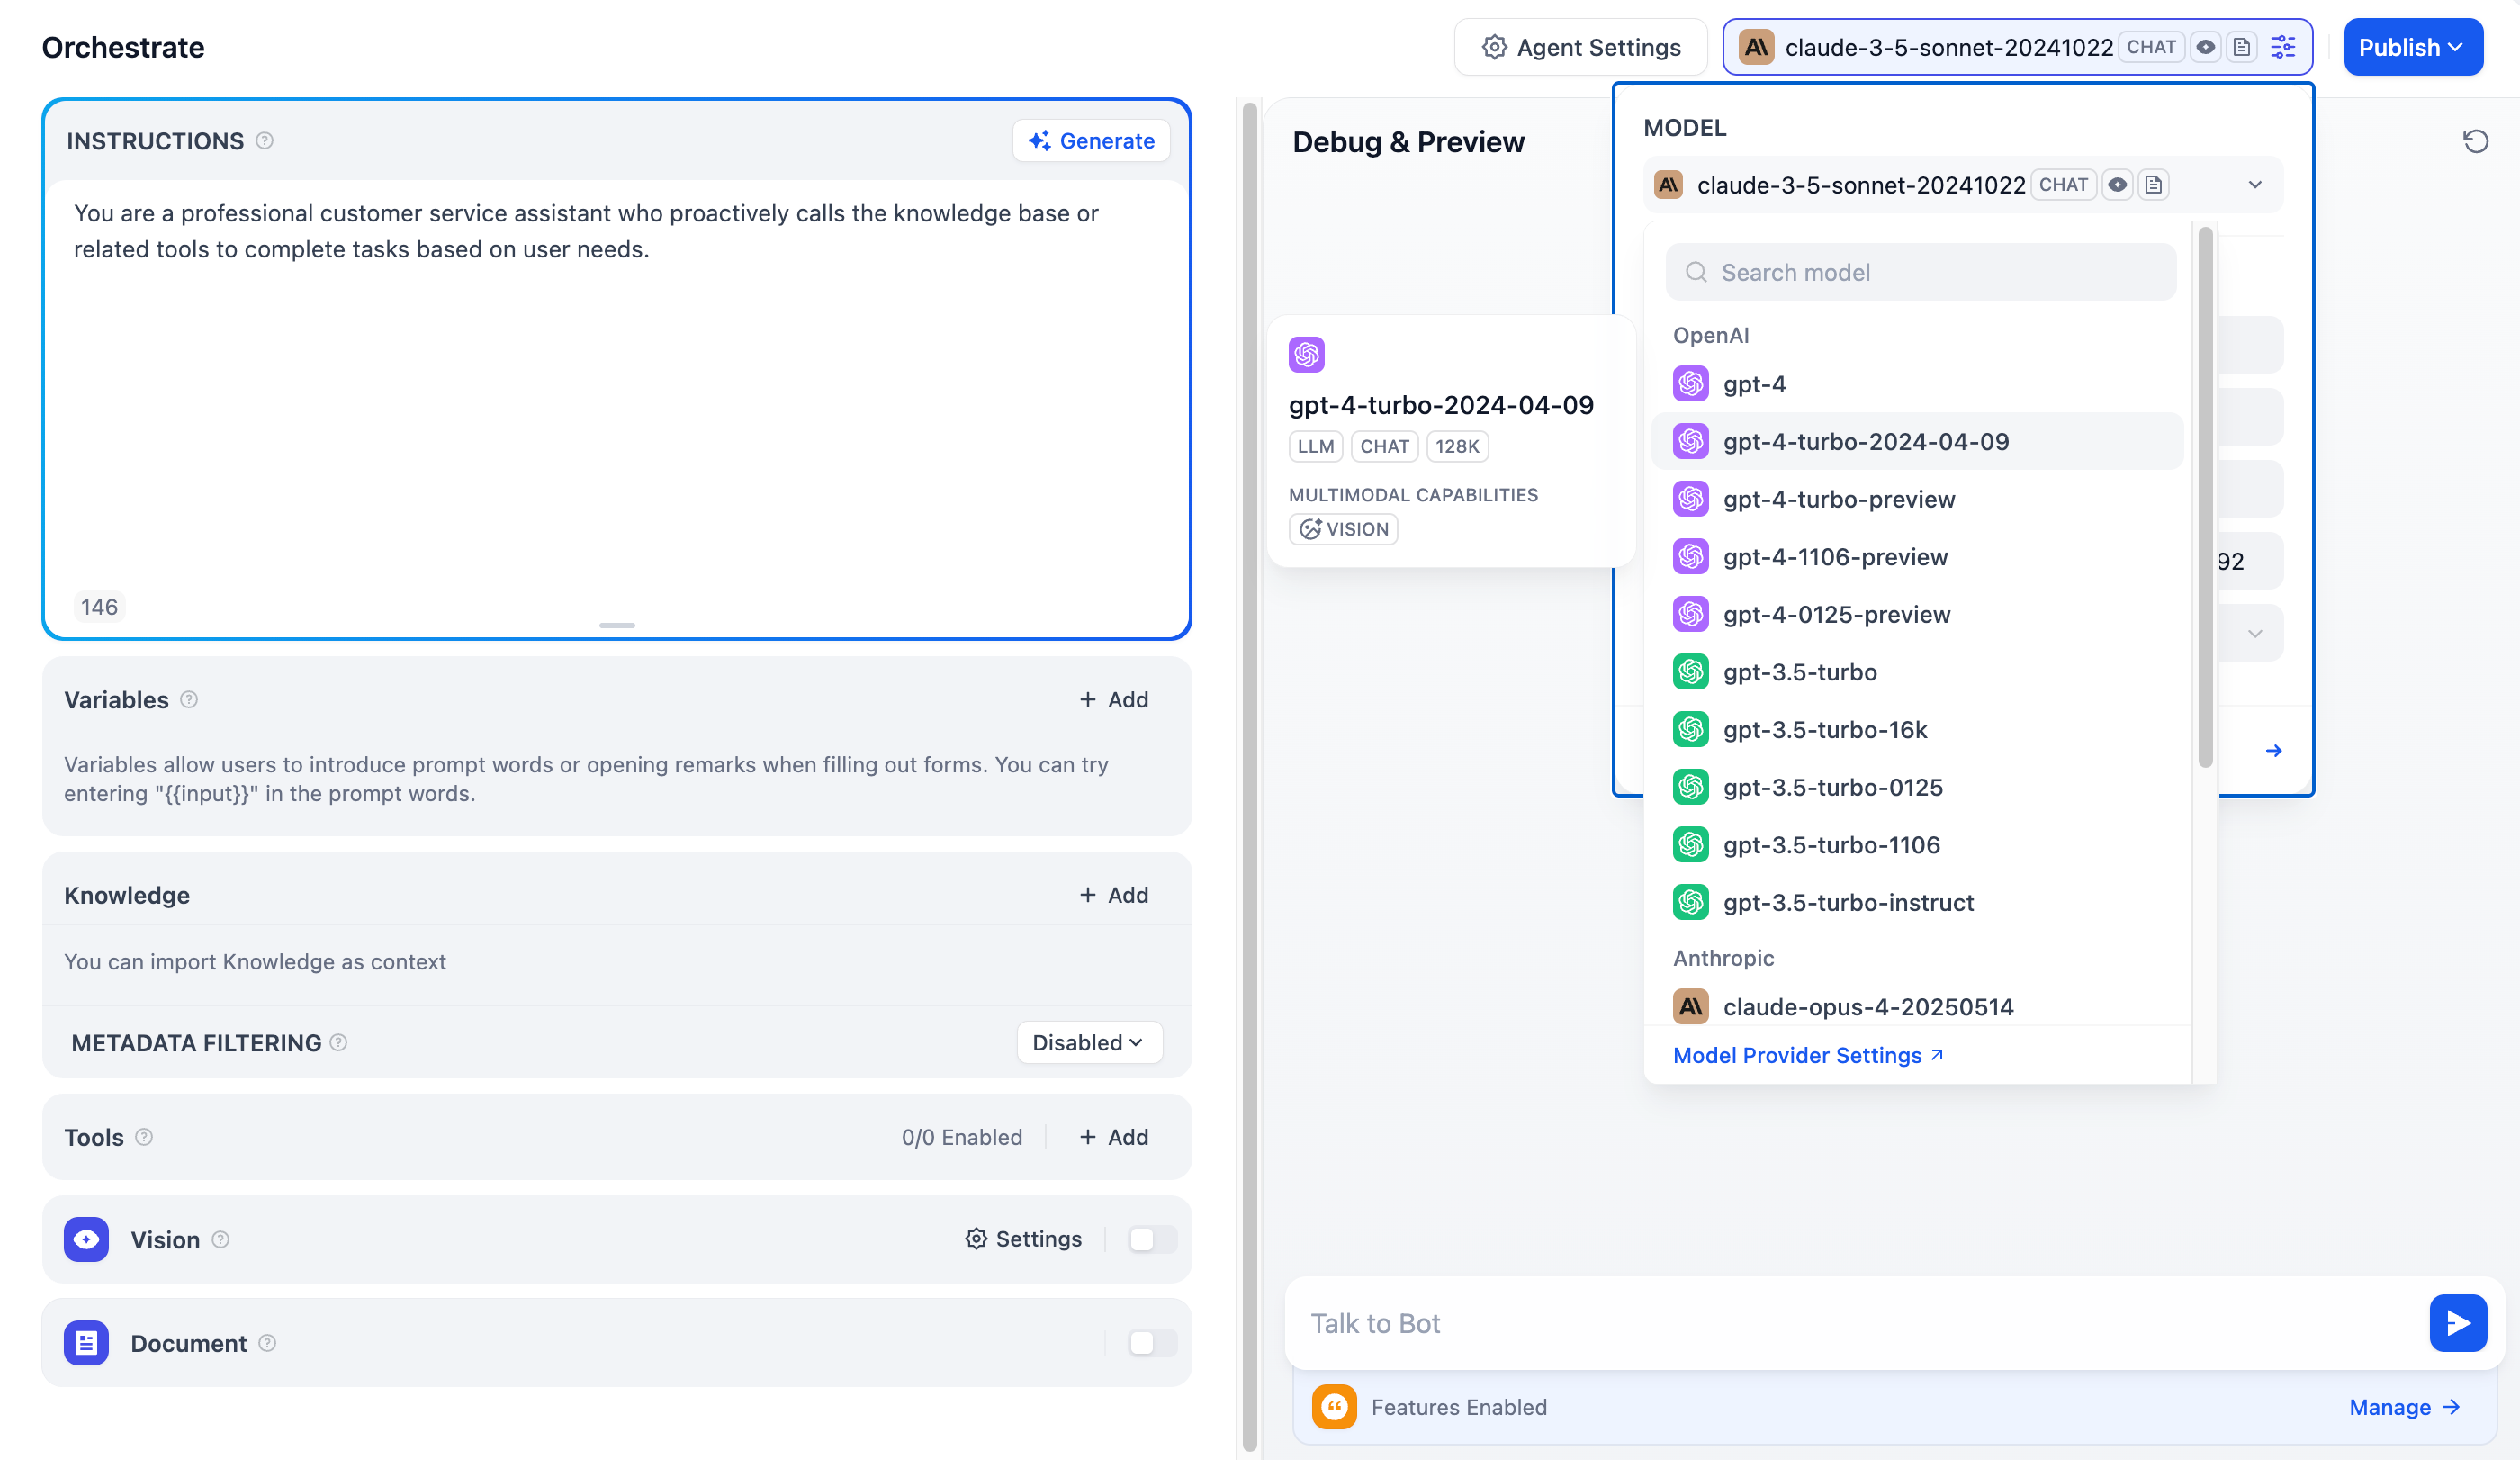Open Agent Settings
The height and width of the screenshot is (1460, 2520).
click(1581, 47)
